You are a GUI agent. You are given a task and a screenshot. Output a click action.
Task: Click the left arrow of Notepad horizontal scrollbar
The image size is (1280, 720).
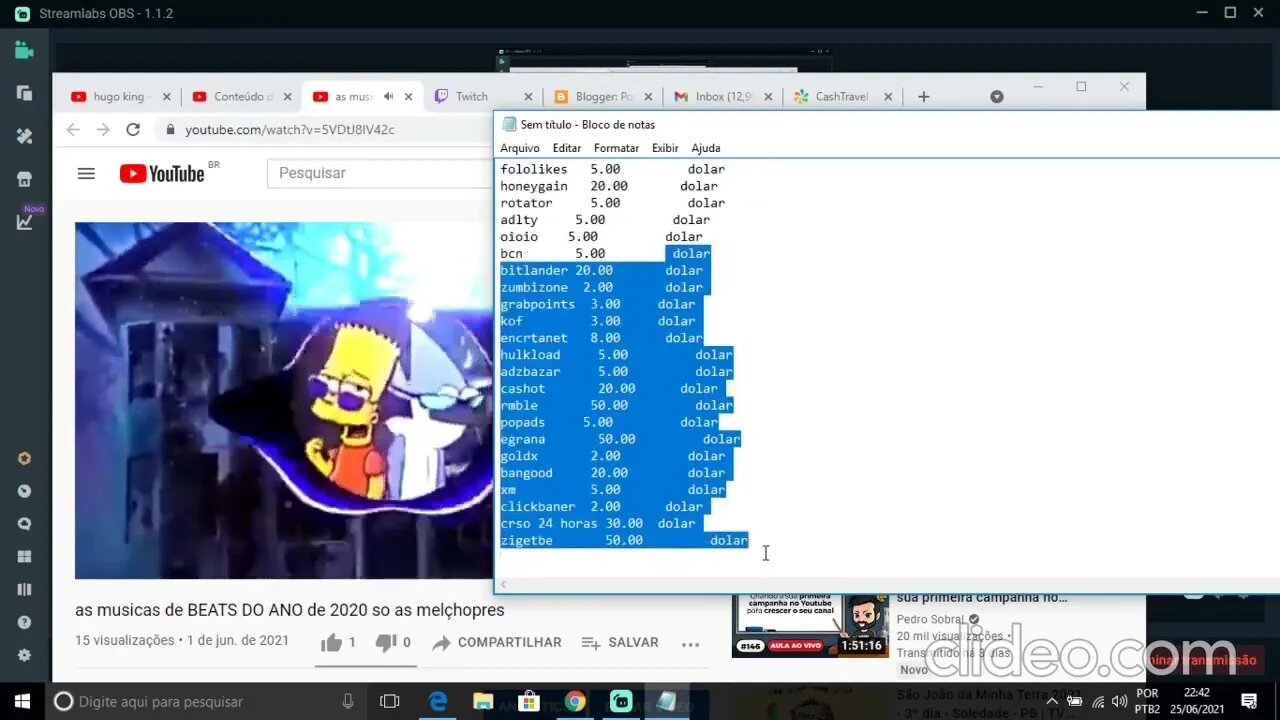[x=503, y=584]
